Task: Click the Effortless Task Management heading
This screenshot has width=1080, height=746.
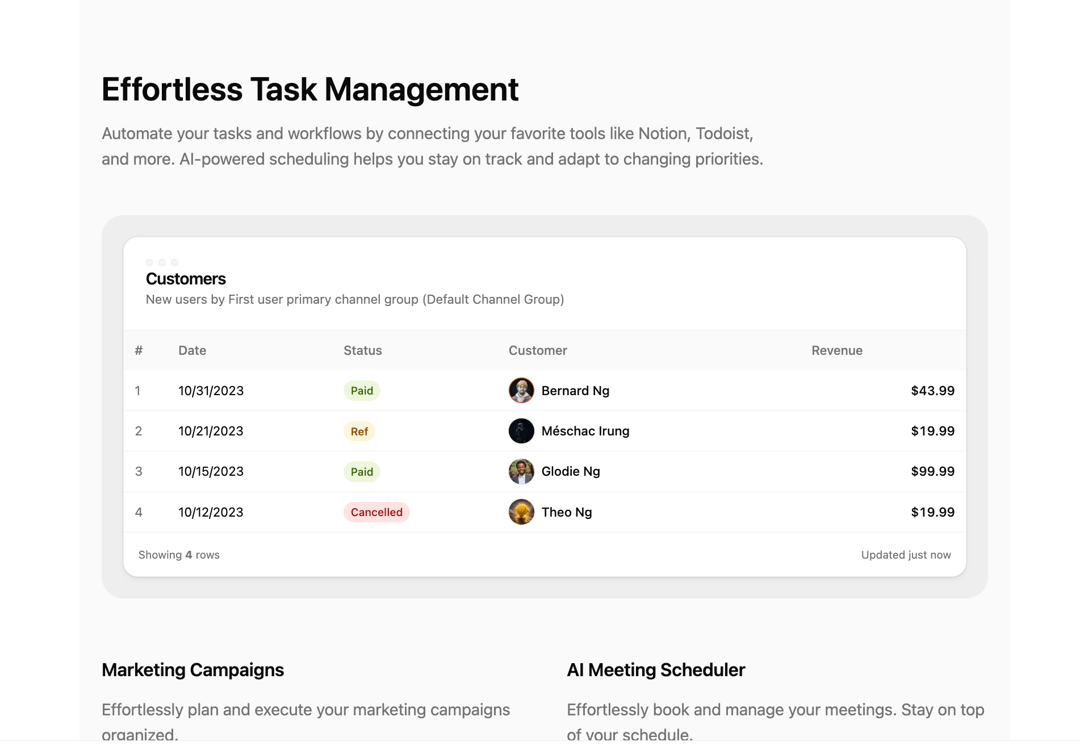Action: click(x=310, y=90)
